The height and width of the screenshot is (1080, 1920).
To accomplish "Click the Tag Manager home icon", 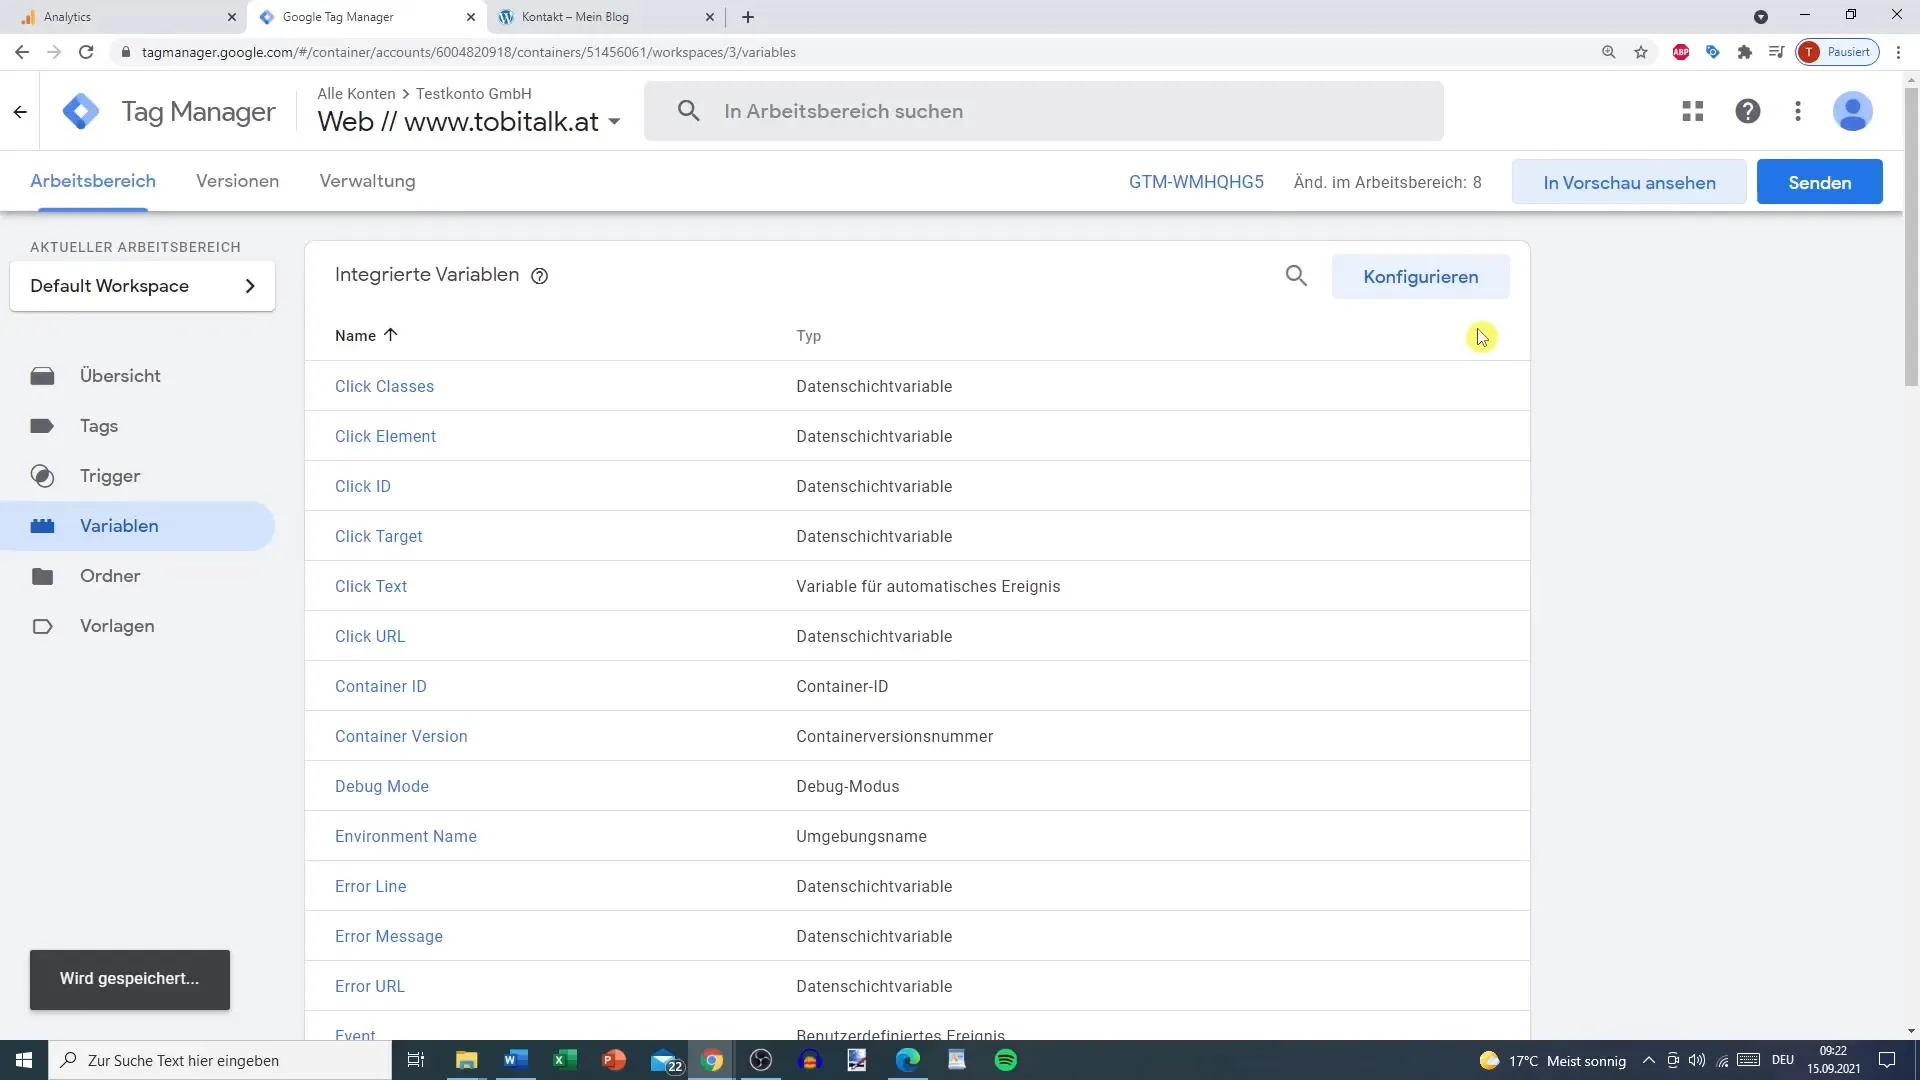I will 79,111.
